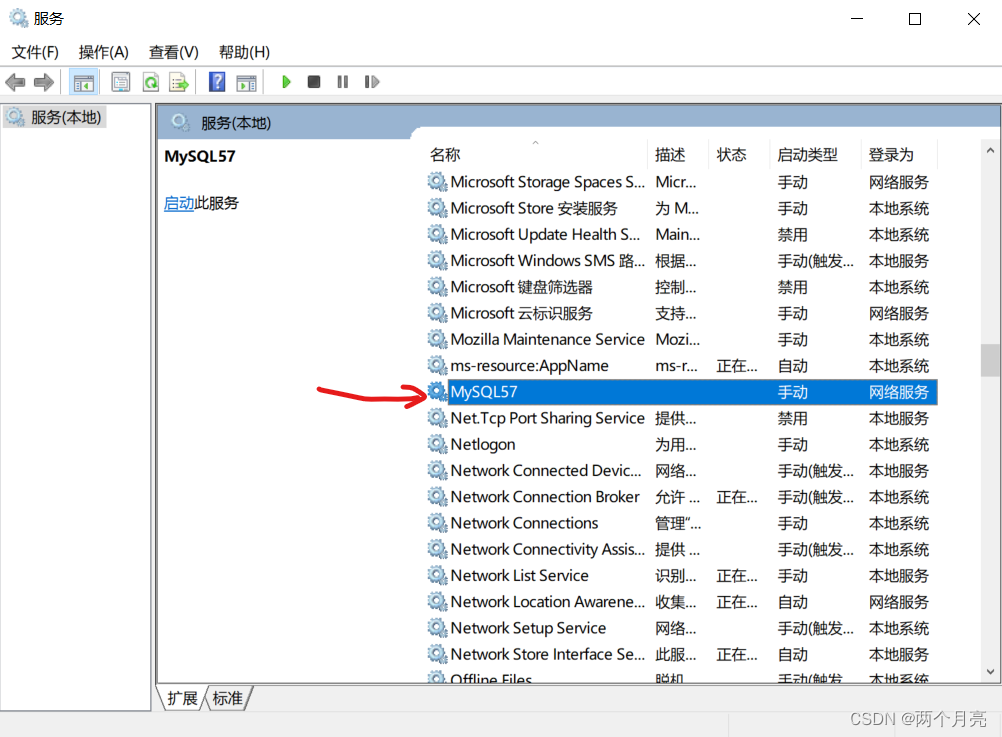Click 网络服务 login cell of MySQL57
1002x737 pixels.
tap(898, 392)
